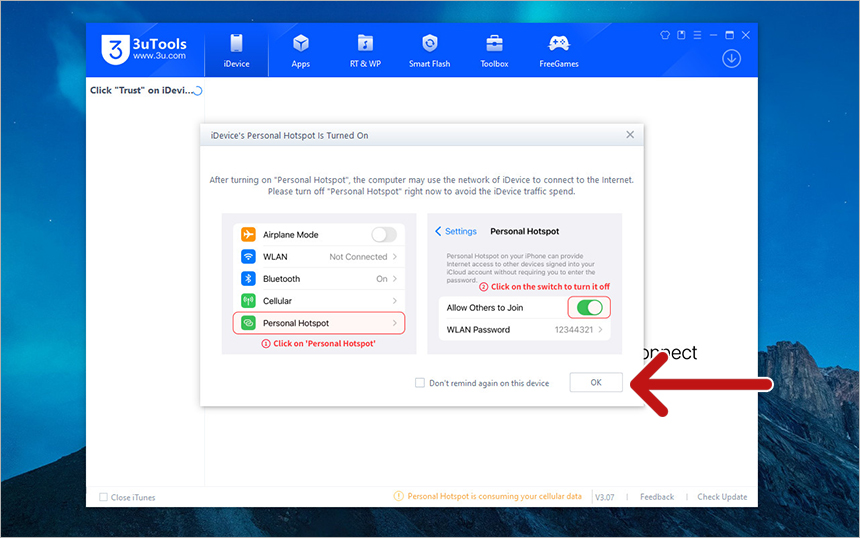Click the V3.07 version label

(x=604, y=497)
